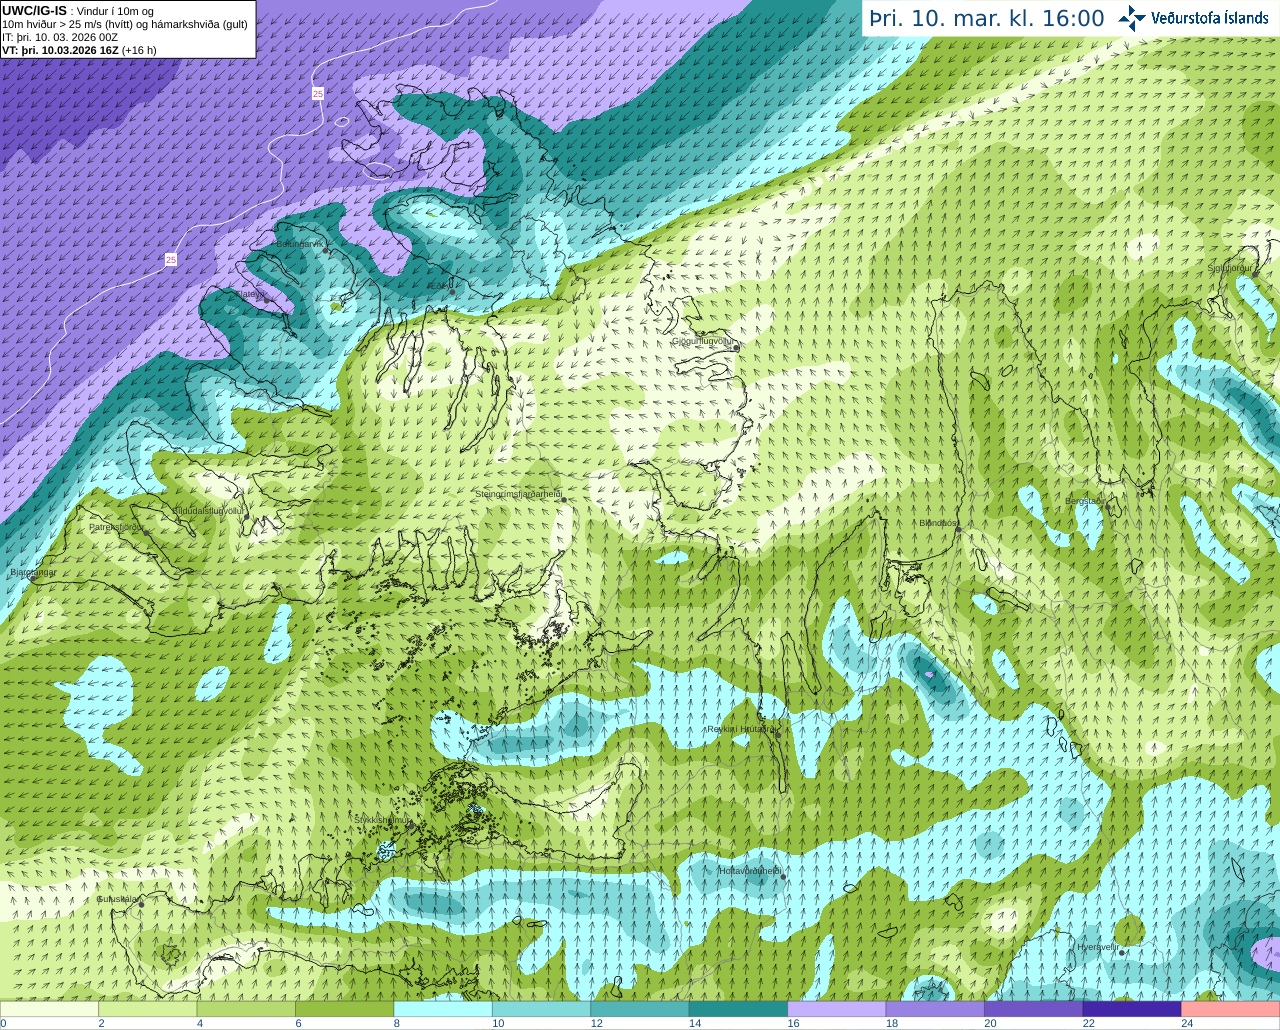Click the lower '25' contour label
Screen dimensions: 1280x1030
point(171,259)
